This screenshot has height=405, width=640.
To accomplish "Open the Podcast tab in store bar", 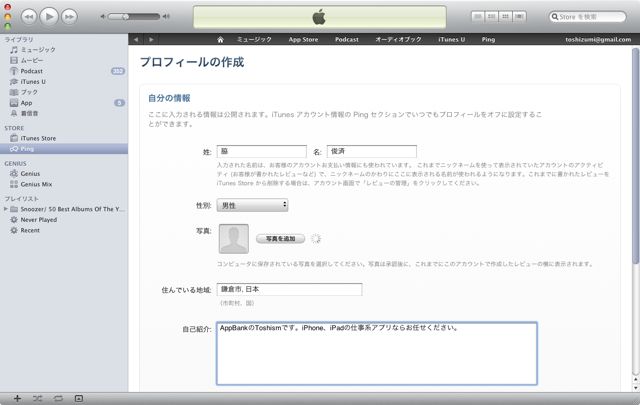I will click(x=347, y=40).
